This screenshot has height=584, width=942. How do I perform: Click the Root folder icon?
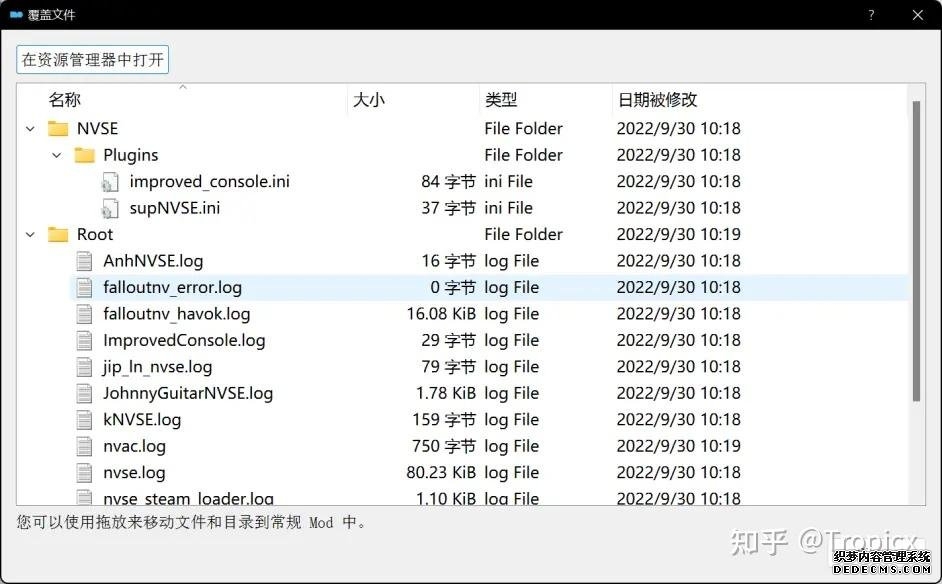pos(58,235)
